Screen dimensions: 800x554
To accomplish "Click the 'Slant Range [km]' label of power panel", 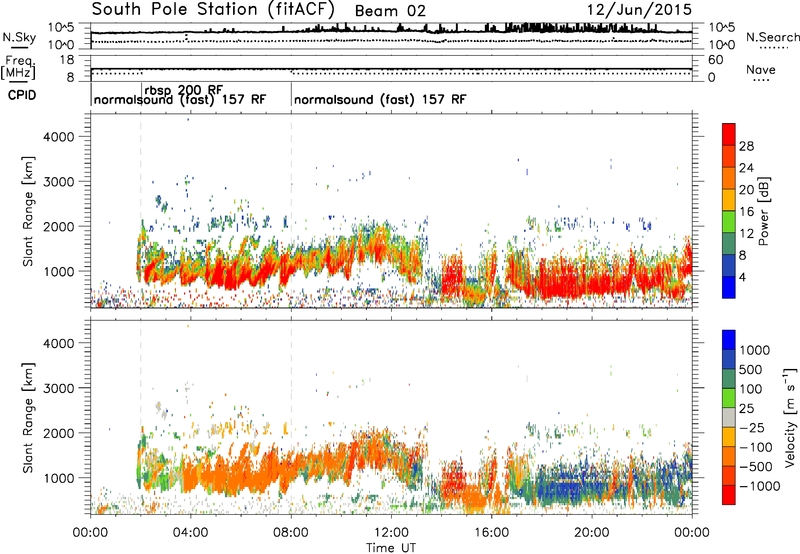I will [x=28, y=211].
